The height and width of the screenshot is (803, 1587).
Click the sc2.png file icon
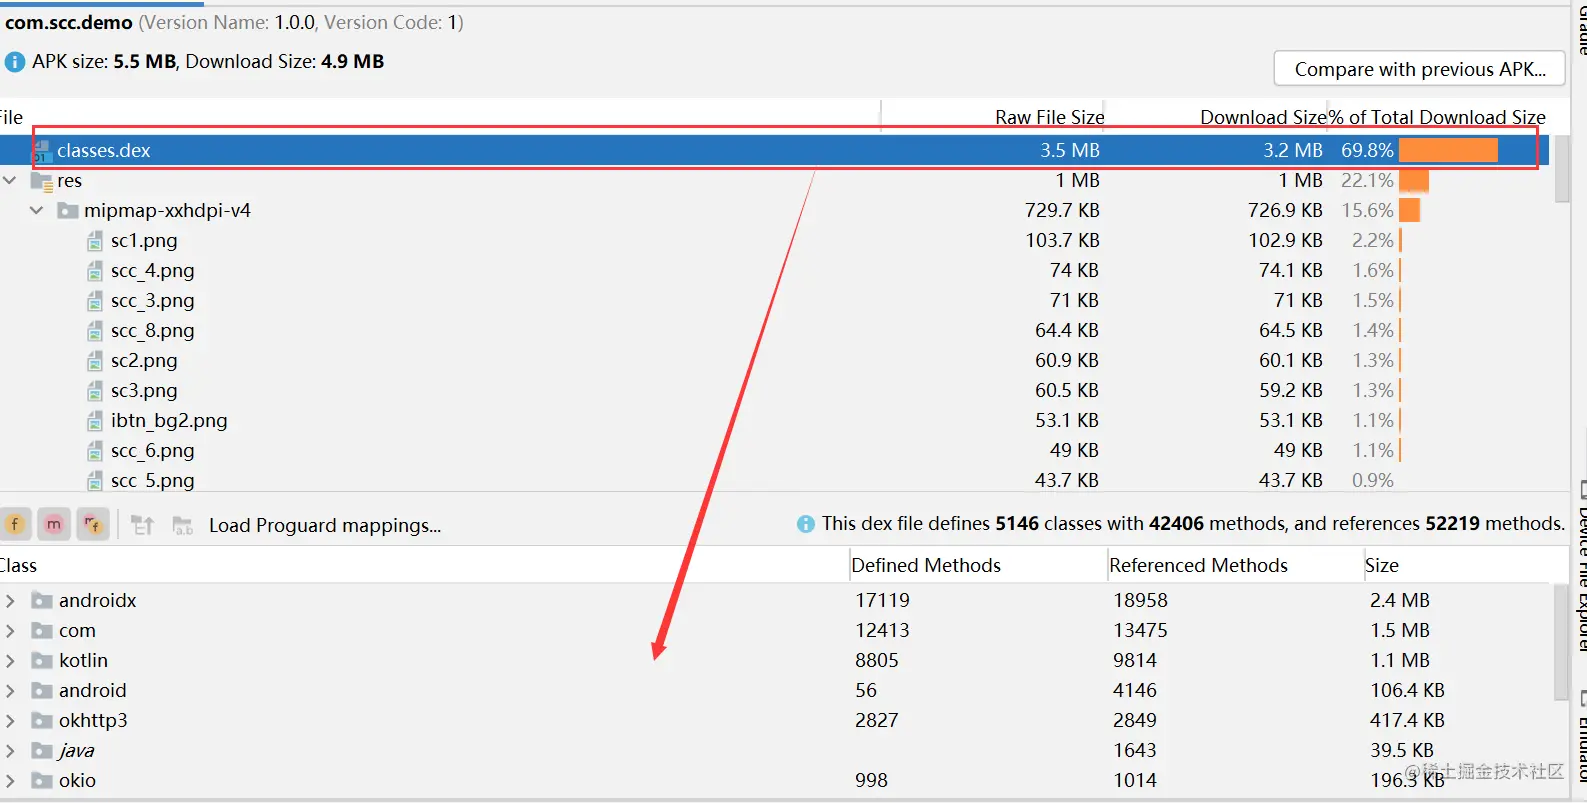(95, 361)
